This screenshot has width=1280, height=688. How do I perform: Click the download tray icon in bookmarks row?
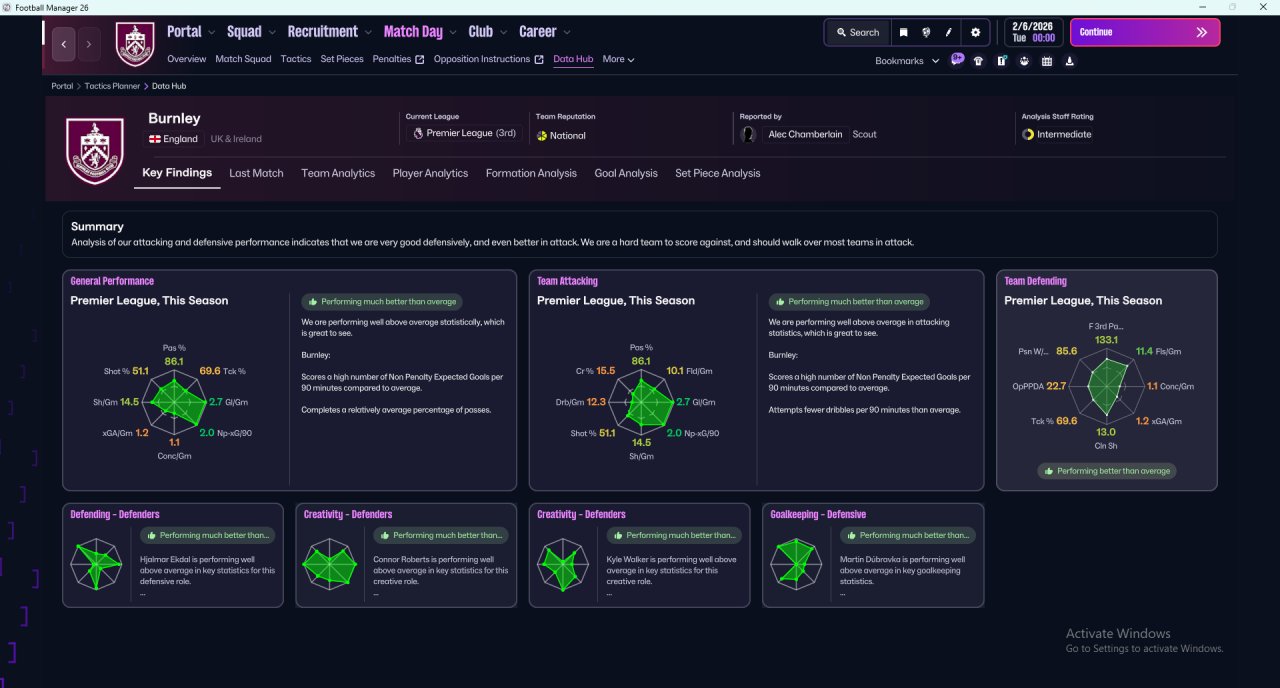[1070, 61]
